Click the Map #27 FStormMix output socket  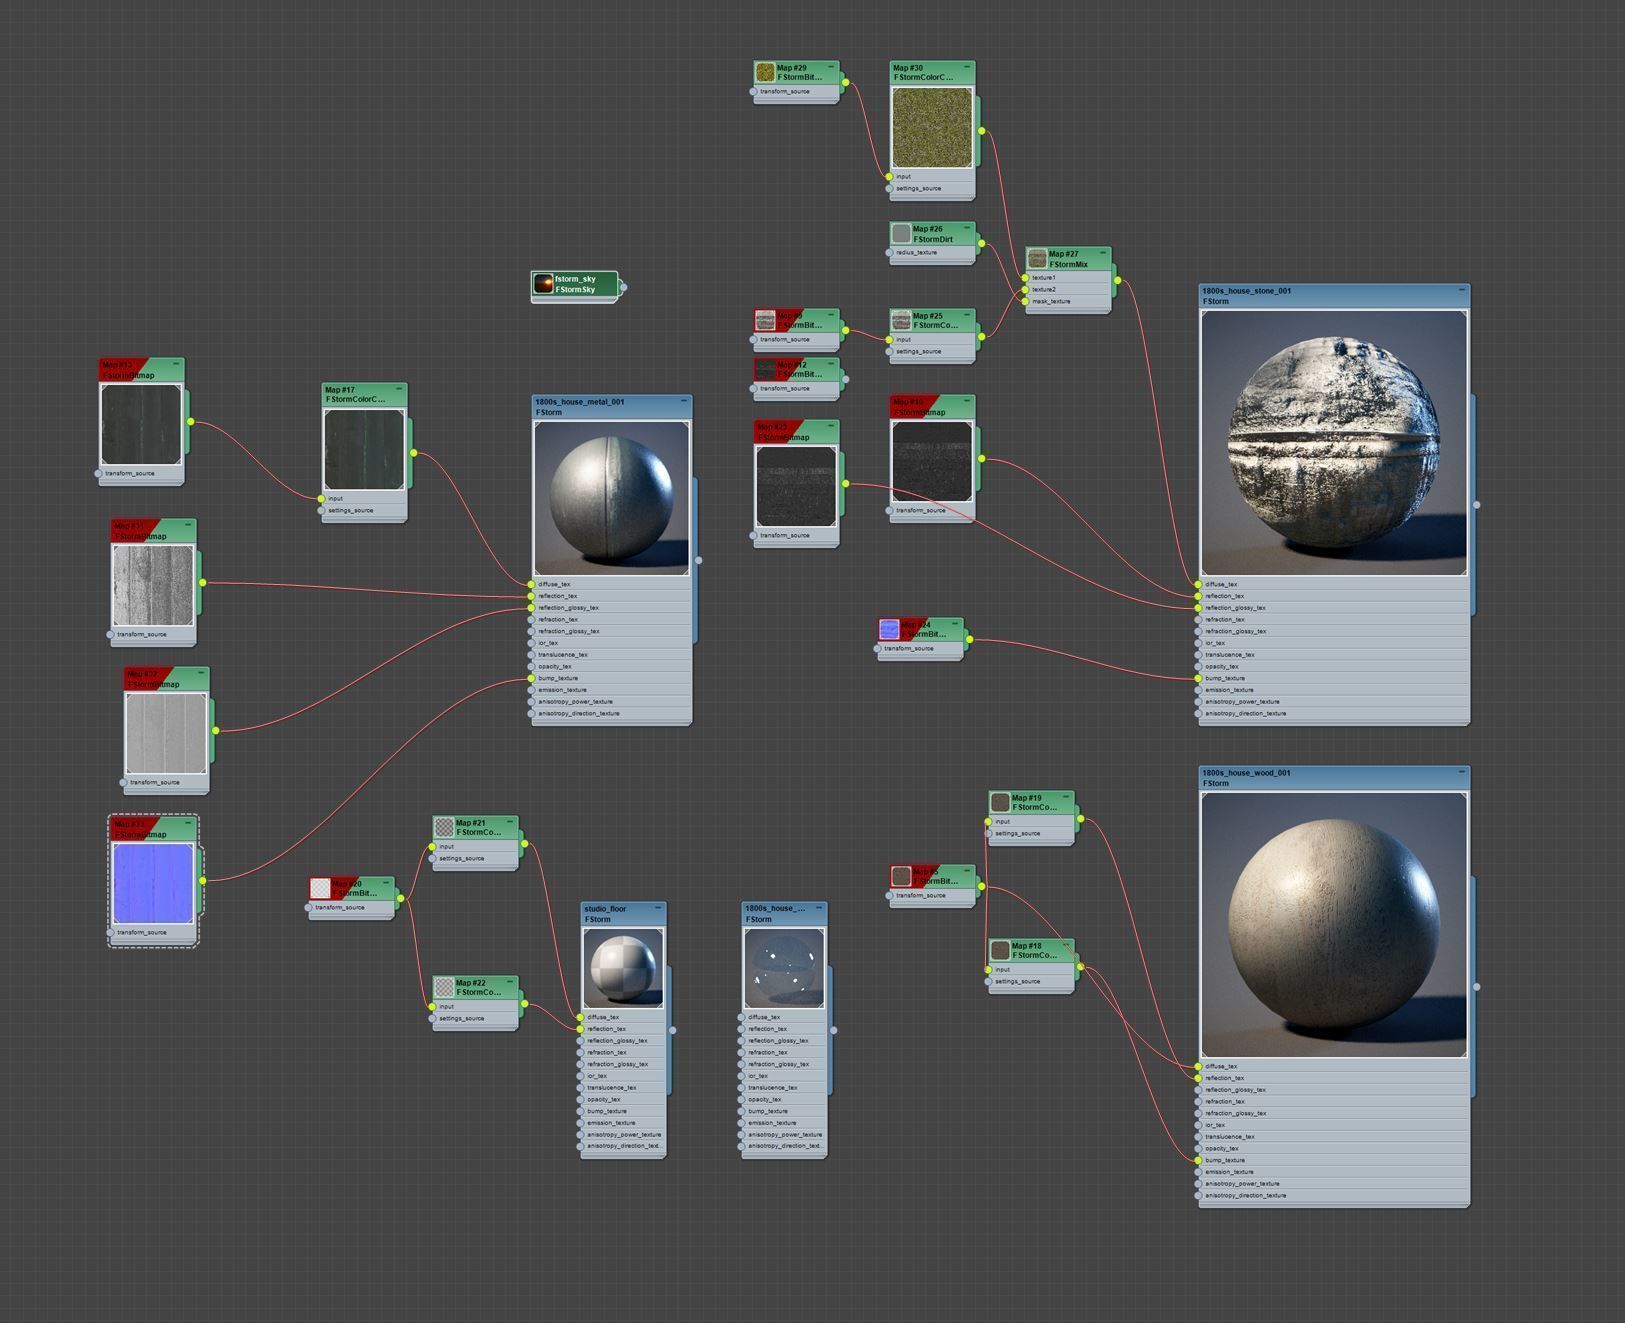click(1117, 280)
